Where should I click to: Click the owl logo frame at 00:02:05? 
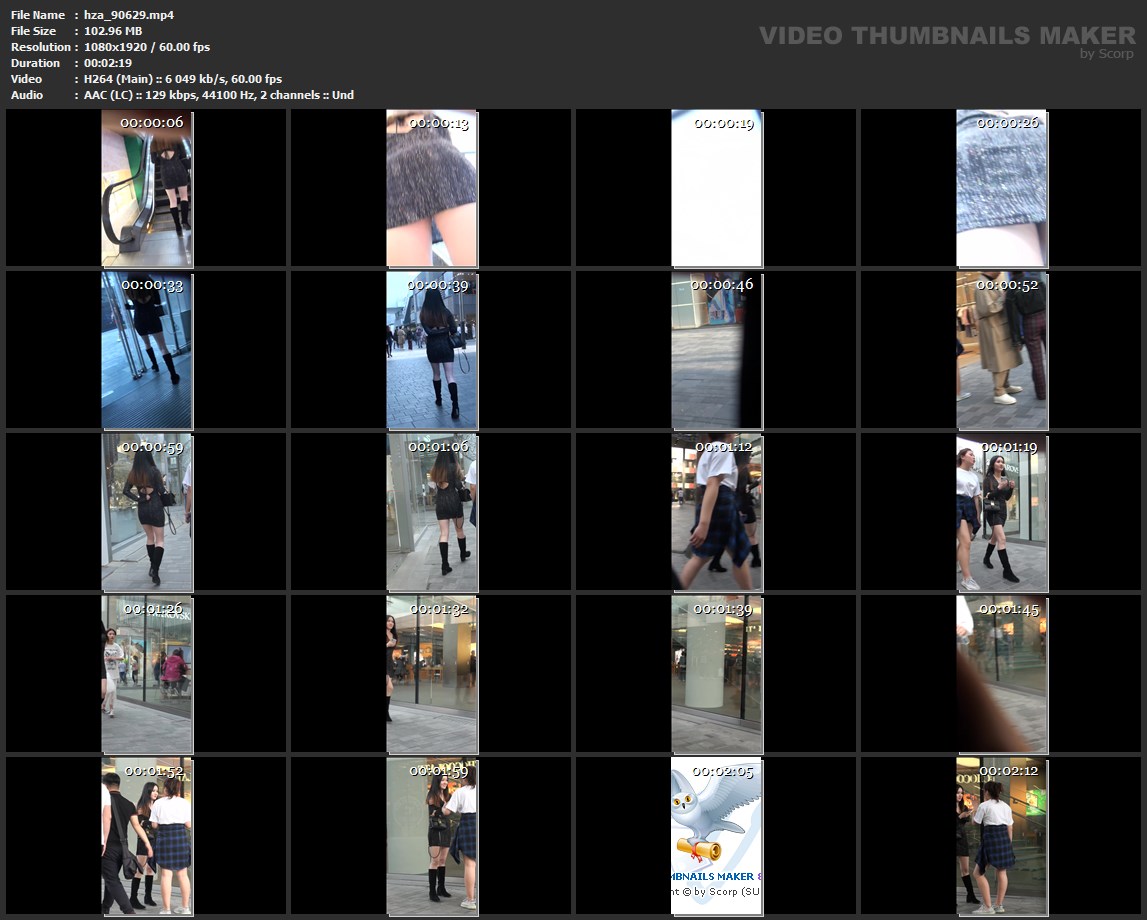(716, 836)
